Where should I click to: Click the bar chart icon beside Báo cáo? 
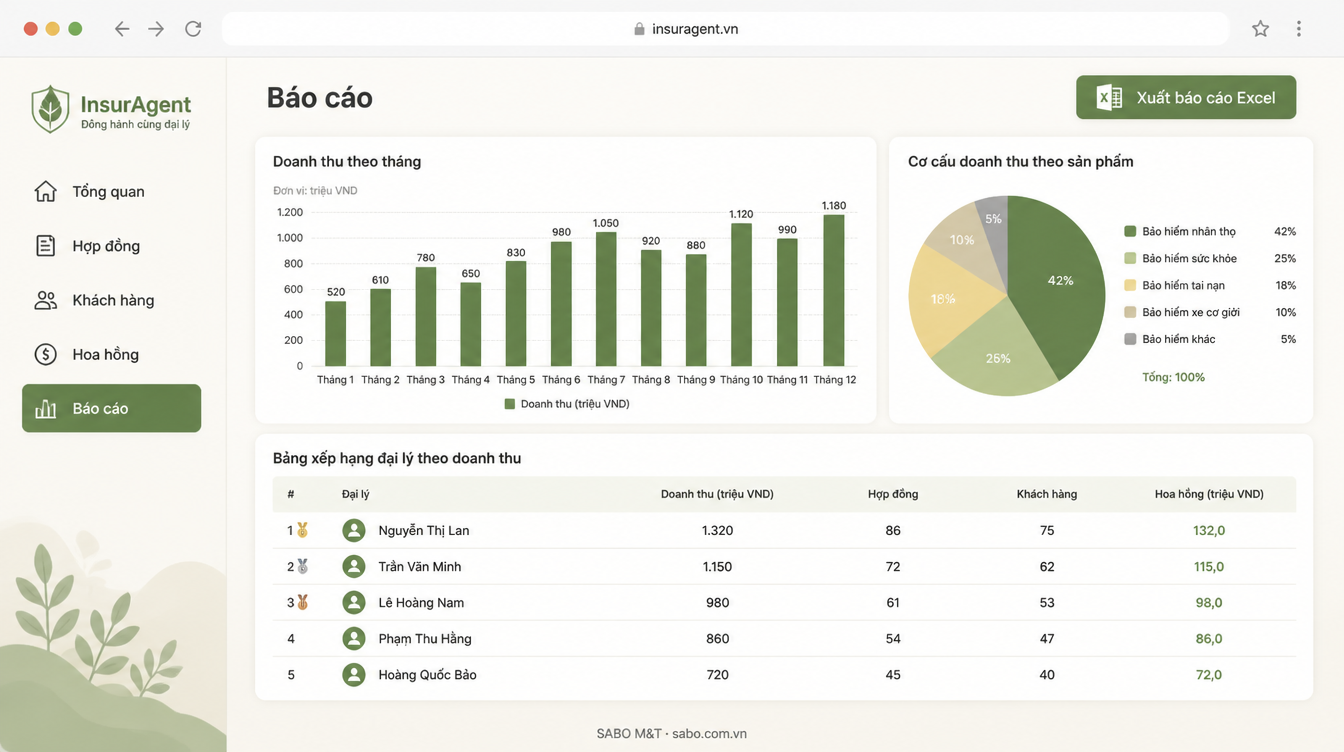[46, 408]
